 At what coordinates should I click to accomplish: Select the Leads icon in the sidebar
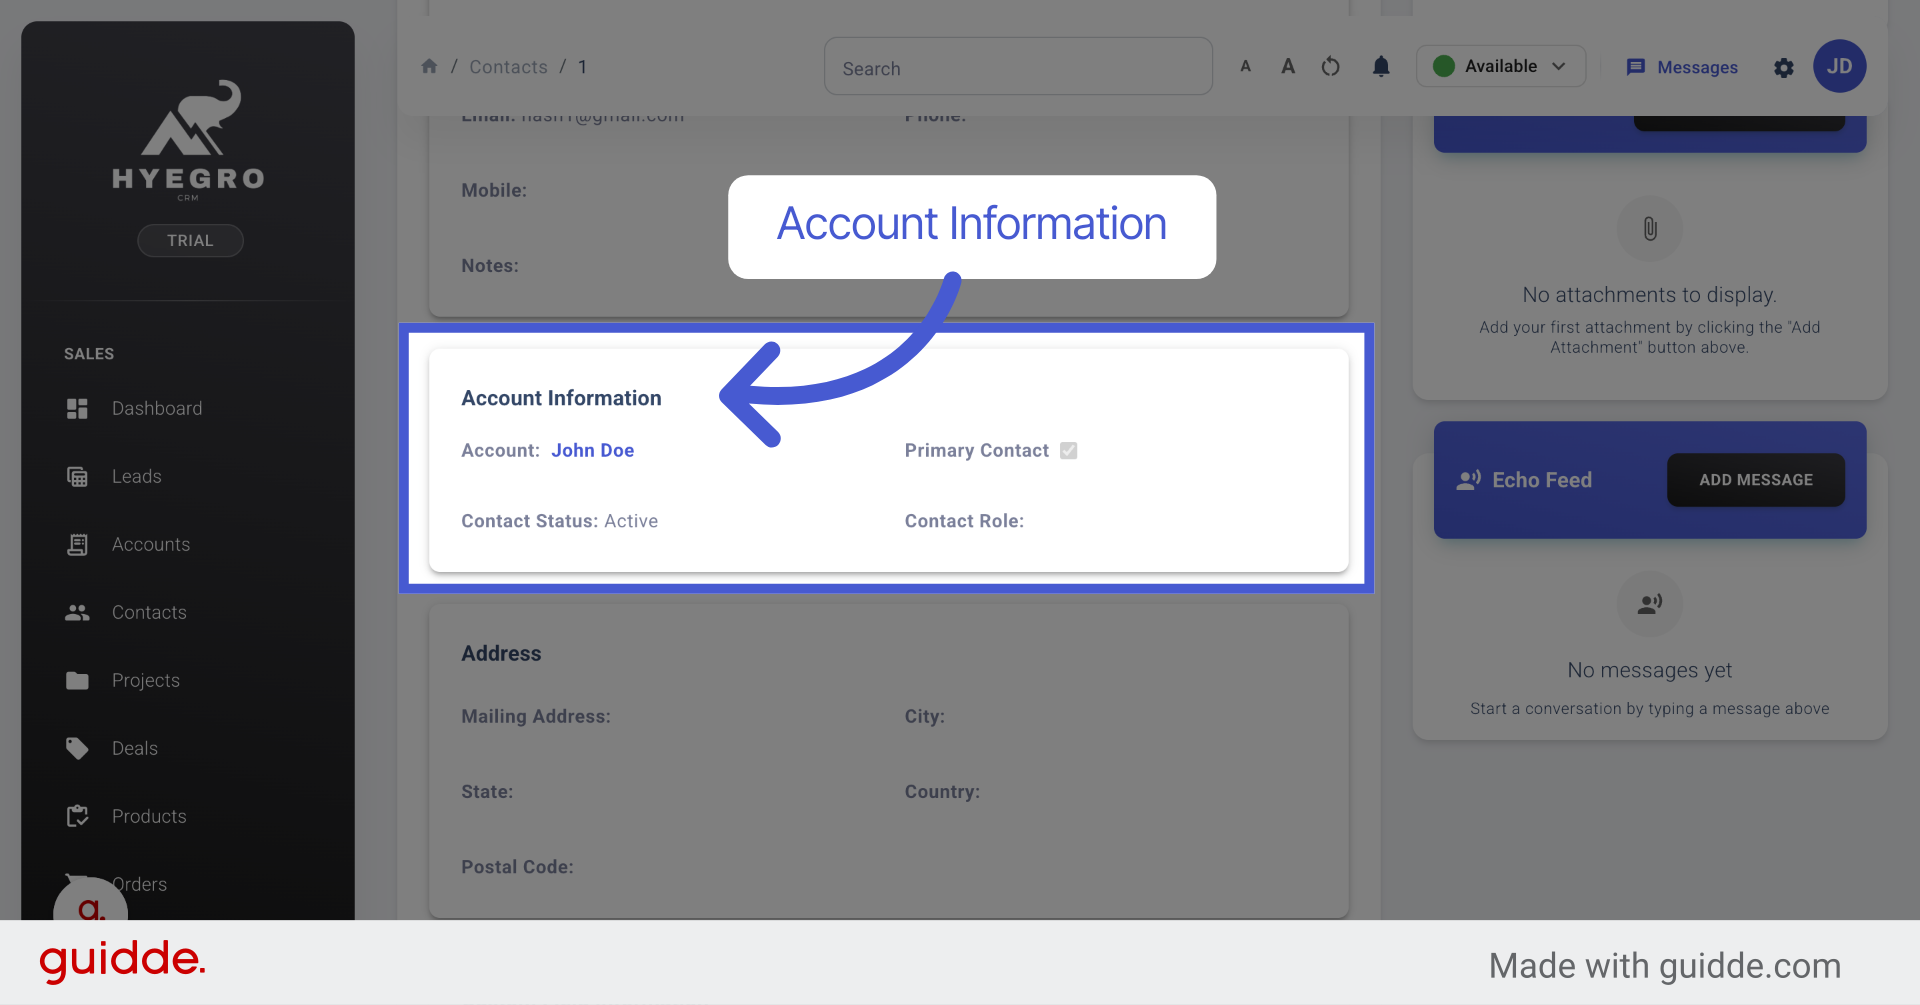77,476
